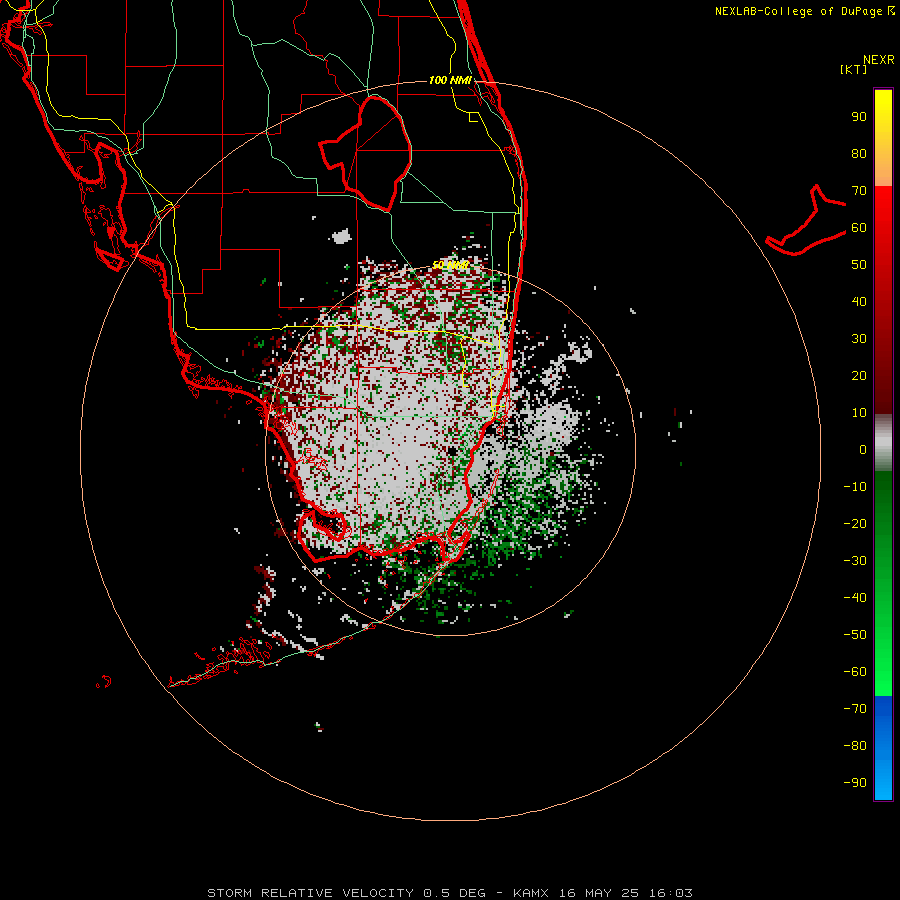Click the -50 value on the velocity scale
This screenshot has height=900, width=900.
coord(855,634)
